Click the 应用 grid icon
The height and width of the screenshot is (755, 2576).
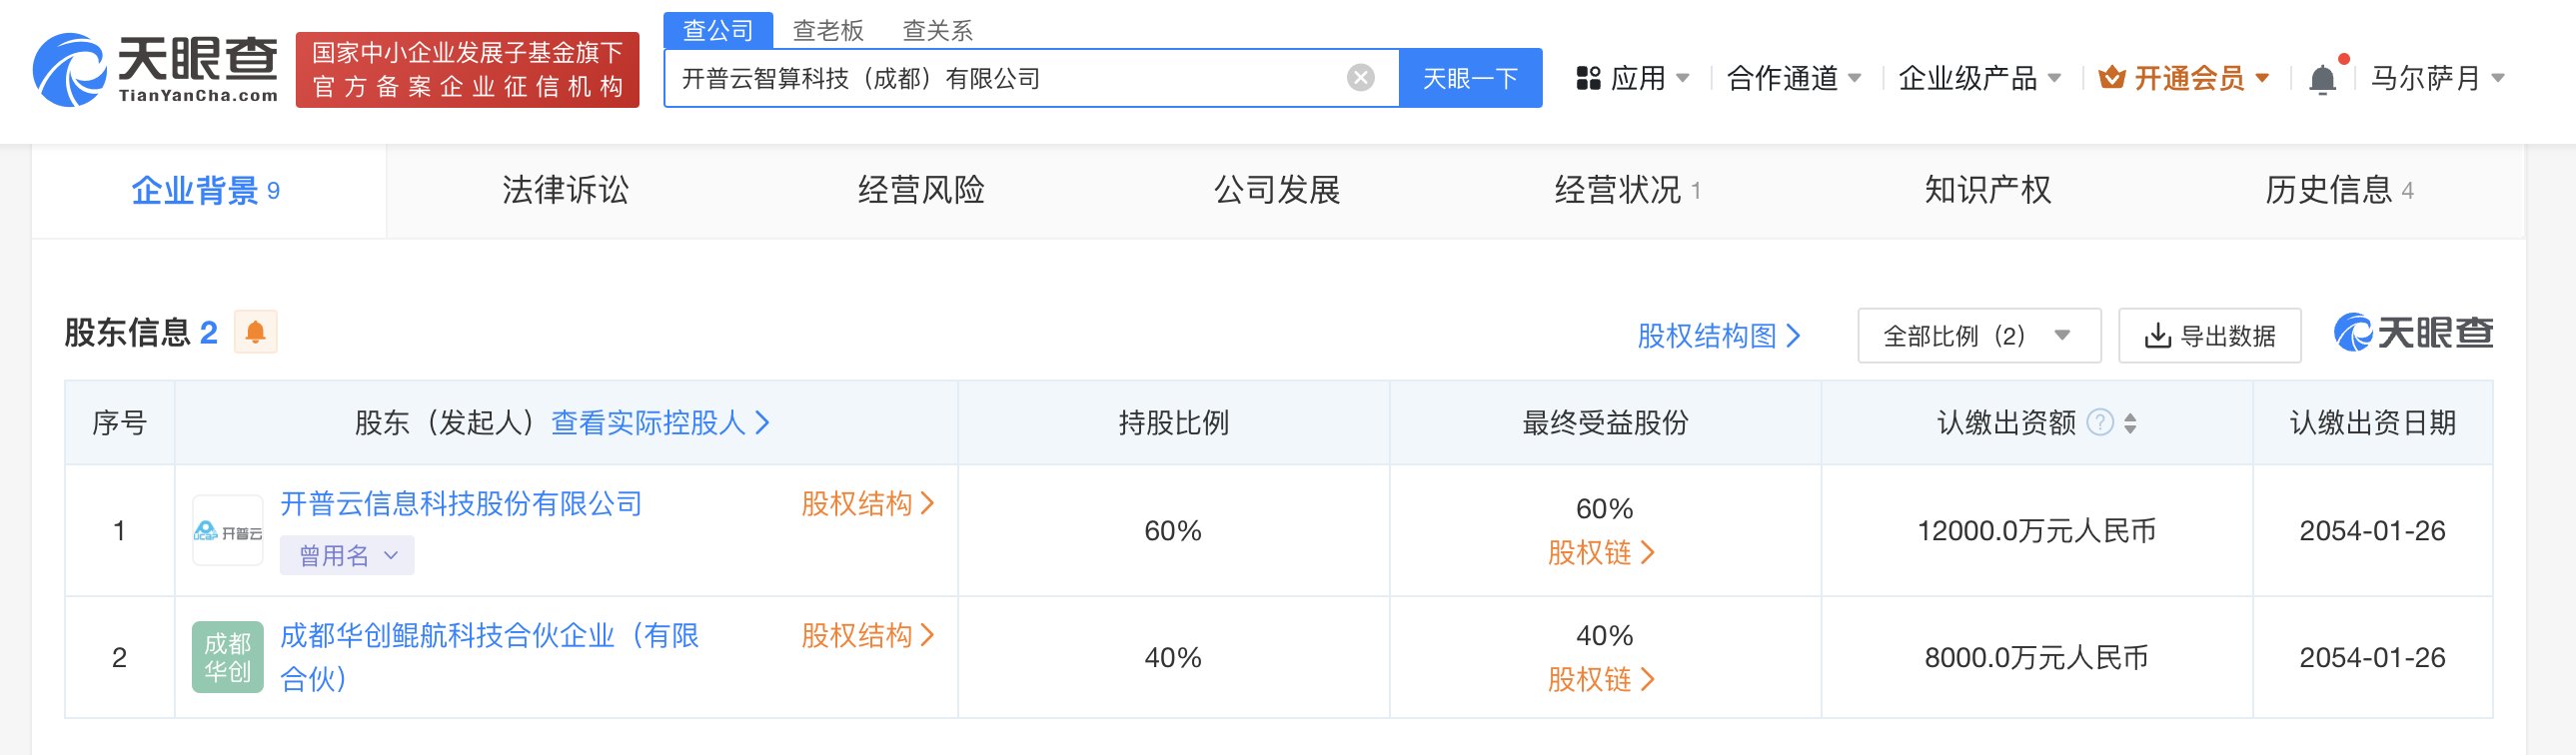pyautogui.click(x=1588, y=78)
